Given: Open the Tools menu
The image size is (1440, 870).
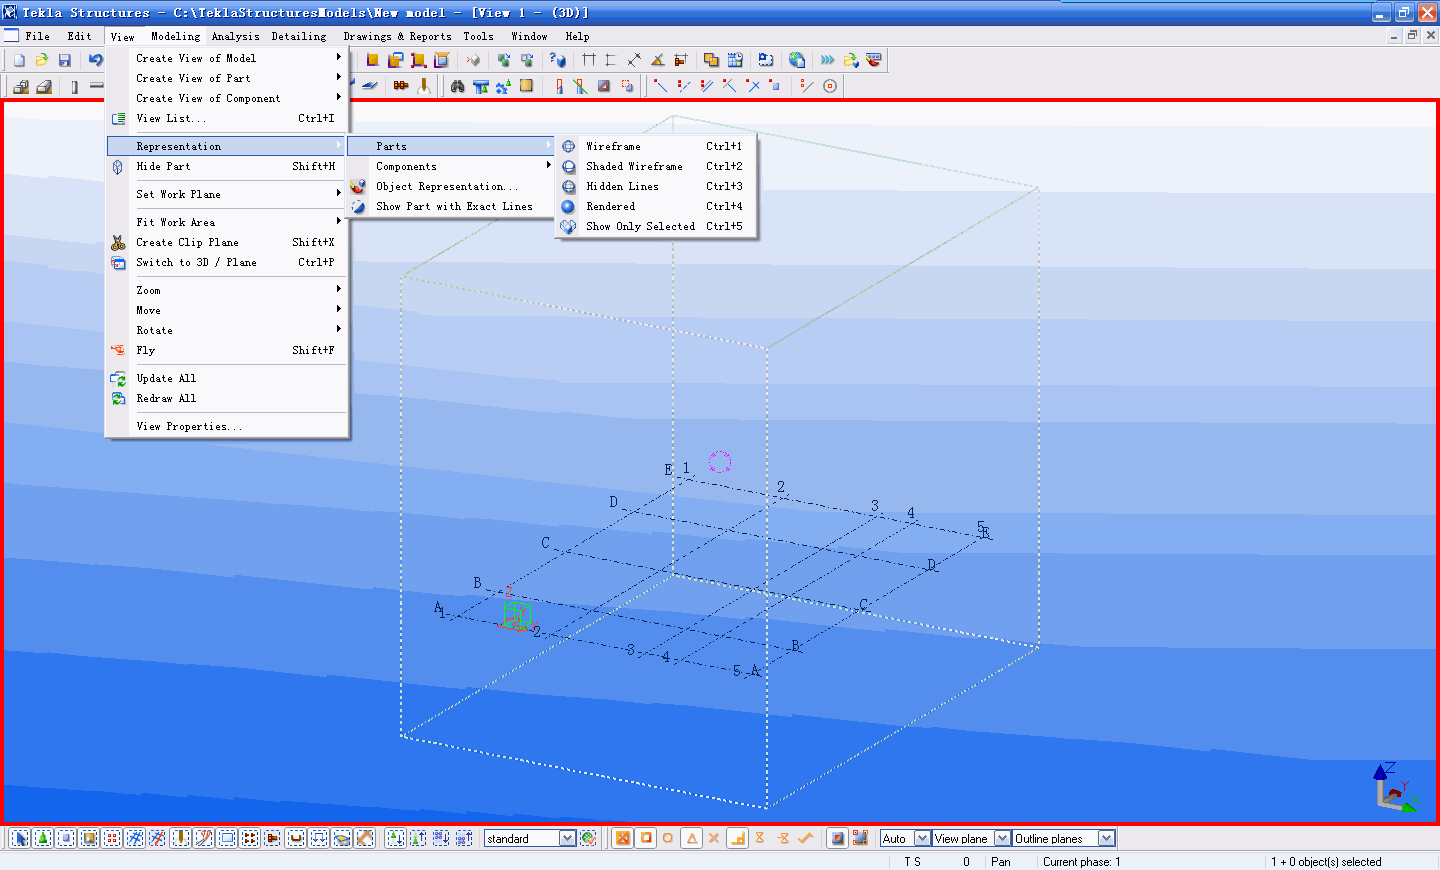Looking at the screenshot, I should coord(479,36).
